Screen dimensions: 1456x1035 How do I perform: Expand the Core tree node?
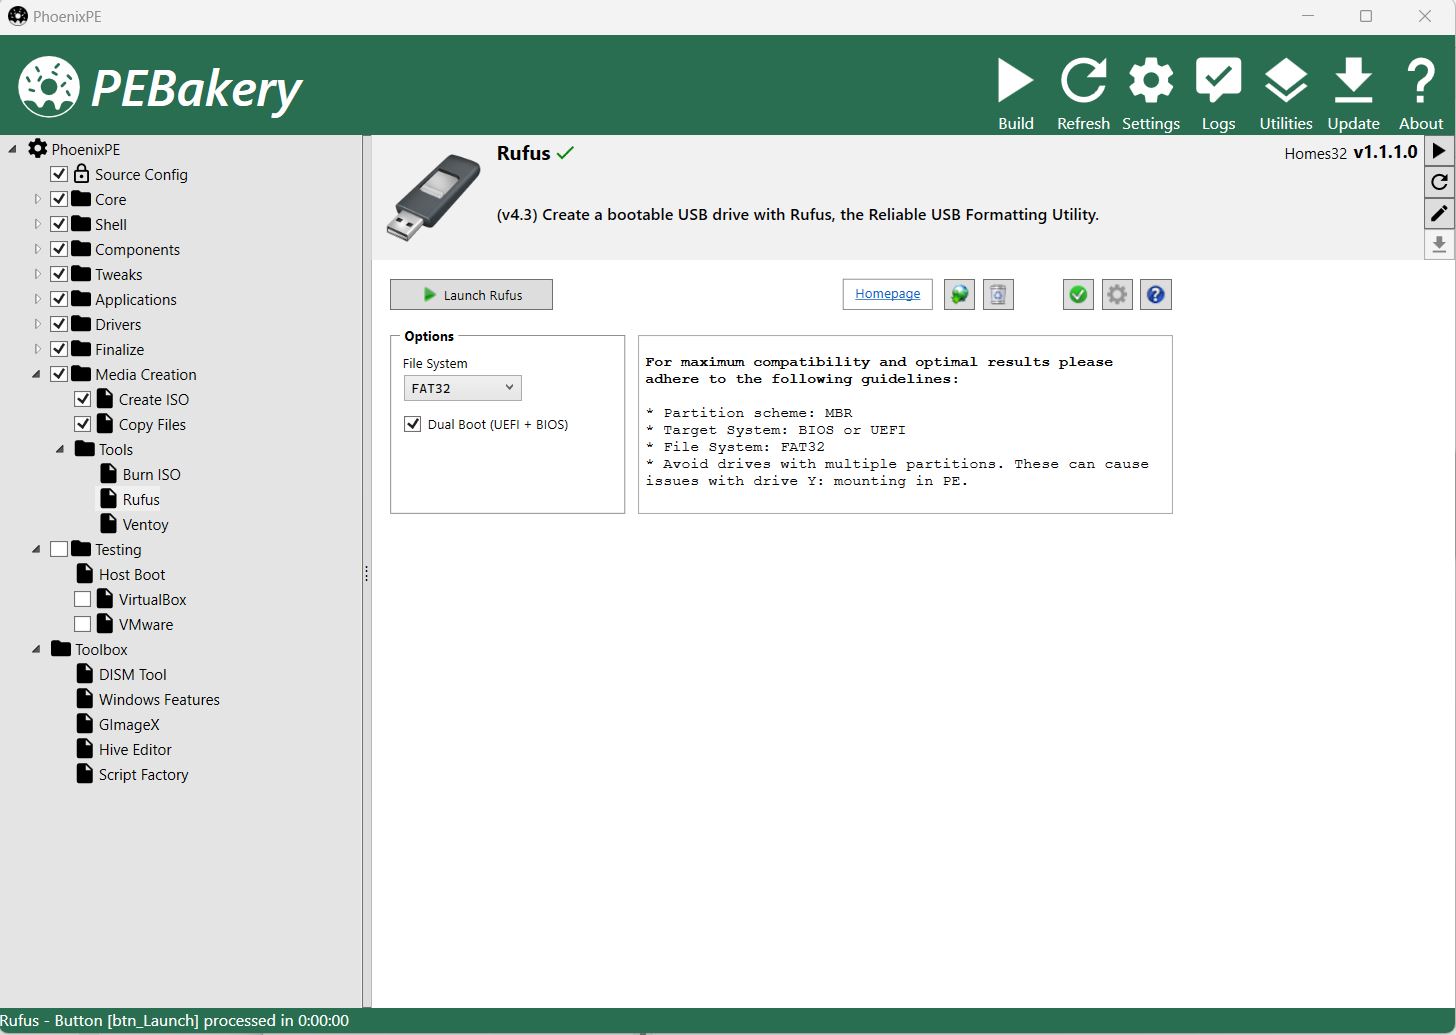[x=38, y=199]
